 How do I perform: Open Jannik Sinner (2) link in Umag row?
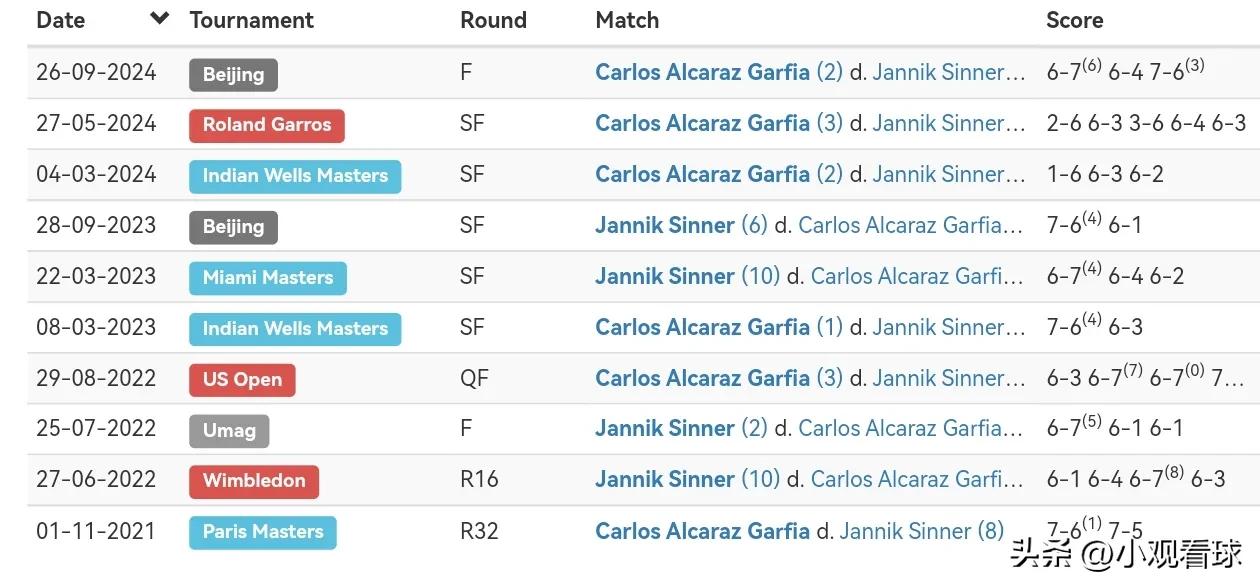(x=681, y=428)
